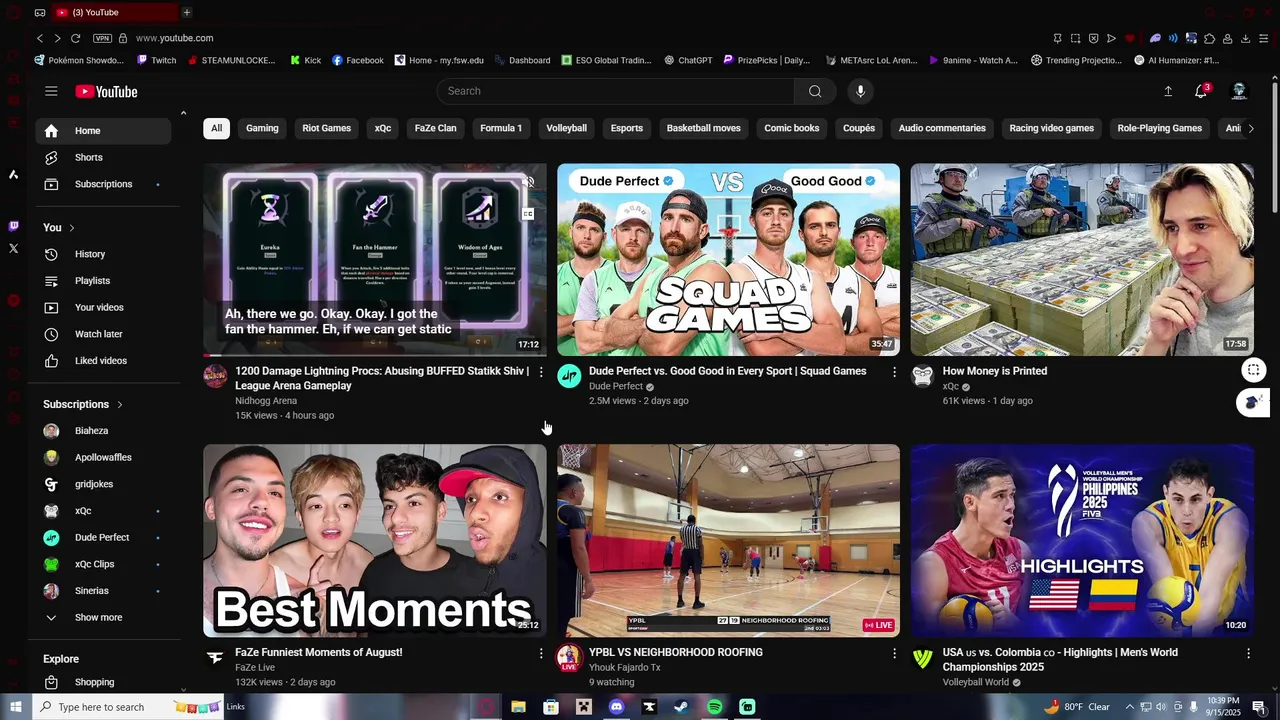1280x720 pixels.
Task: Open browser downloads icon
Action: tap(1245, 38)
